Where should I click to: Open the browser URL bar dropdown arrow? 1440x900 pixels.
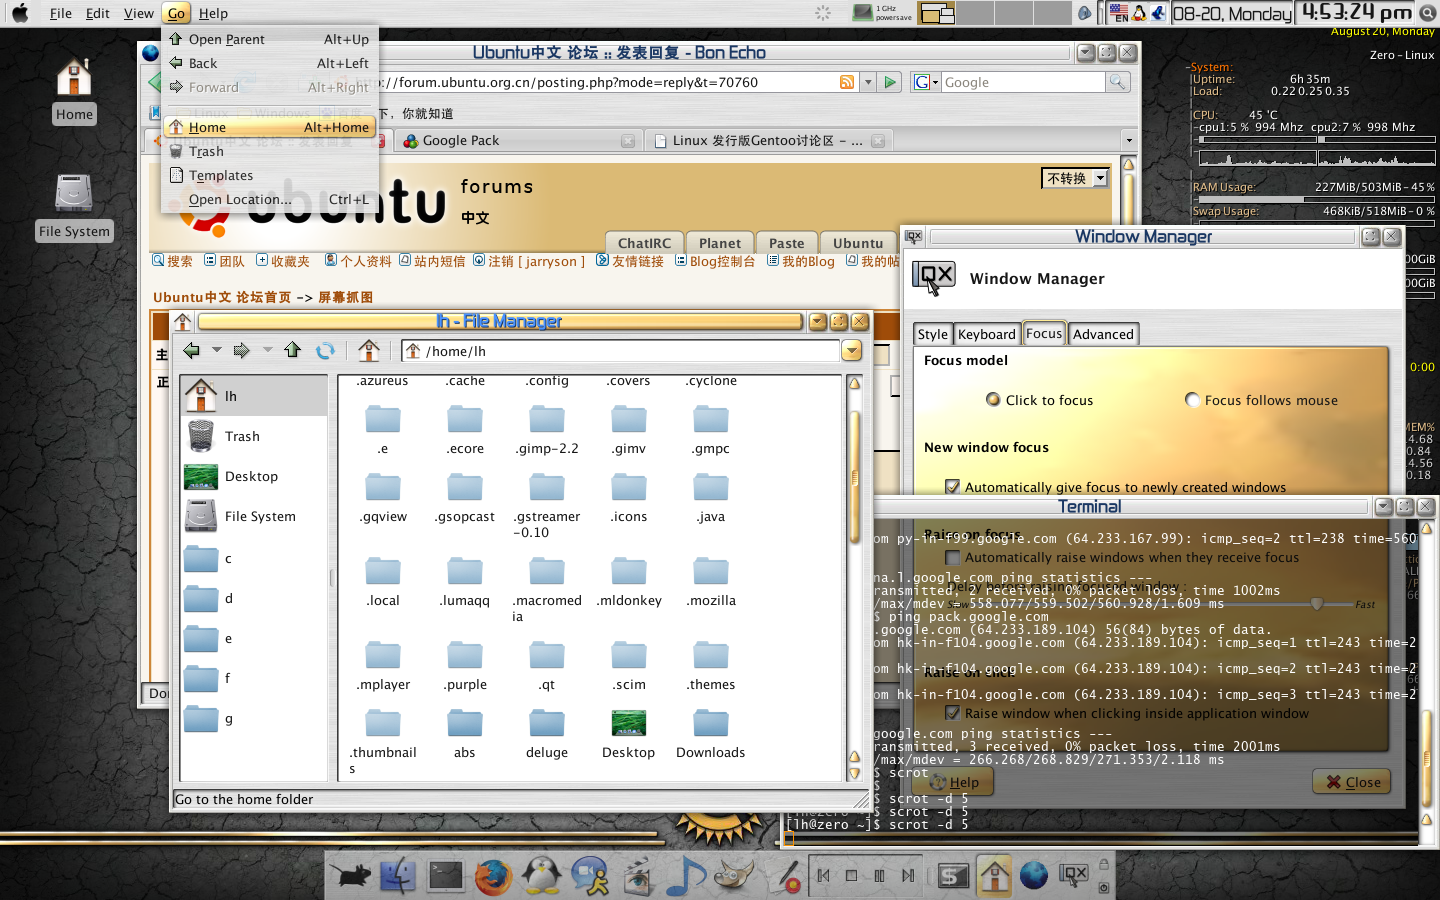click(868, 82)
